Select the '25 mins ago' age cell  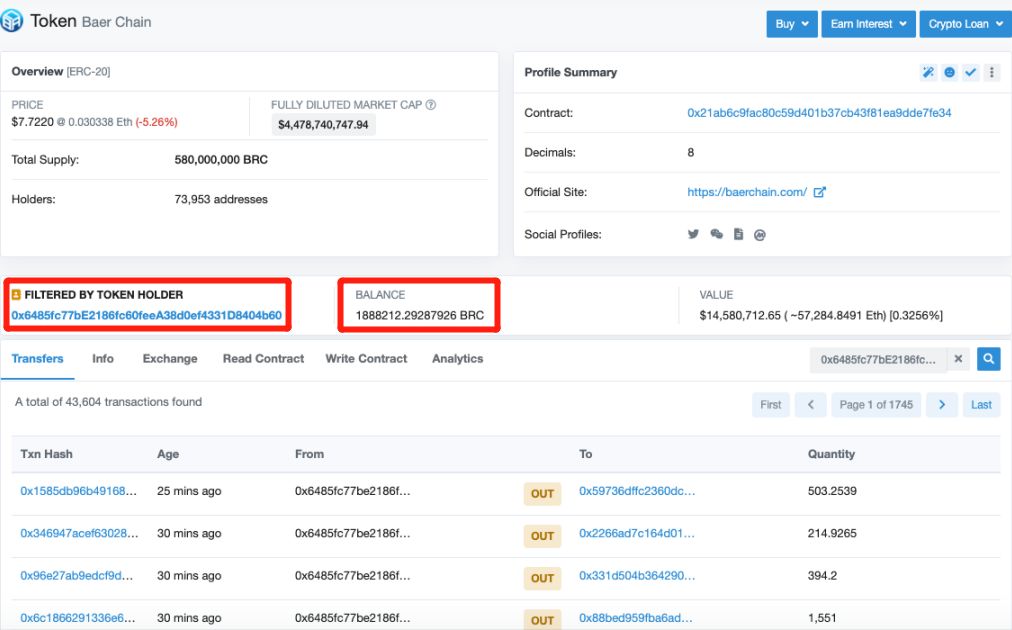(x=189, y=491)
